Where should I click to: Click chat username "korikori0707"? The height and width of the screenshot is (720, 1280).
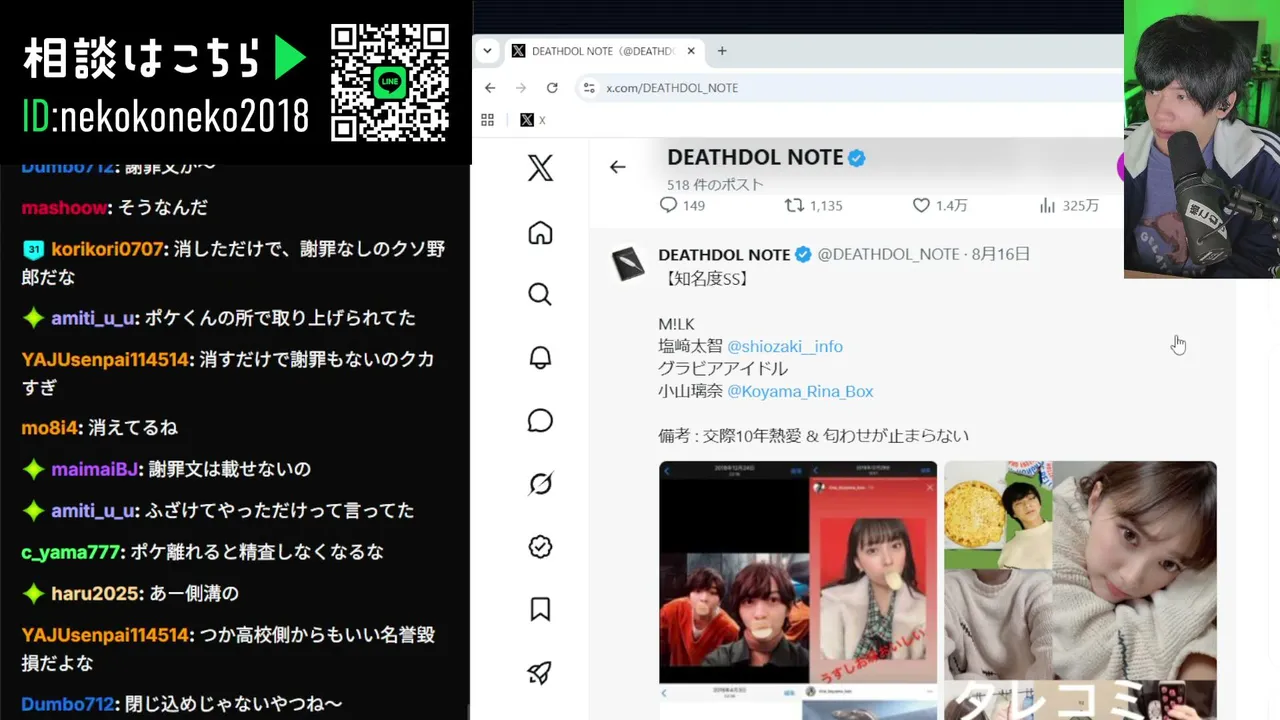point(108,249)
